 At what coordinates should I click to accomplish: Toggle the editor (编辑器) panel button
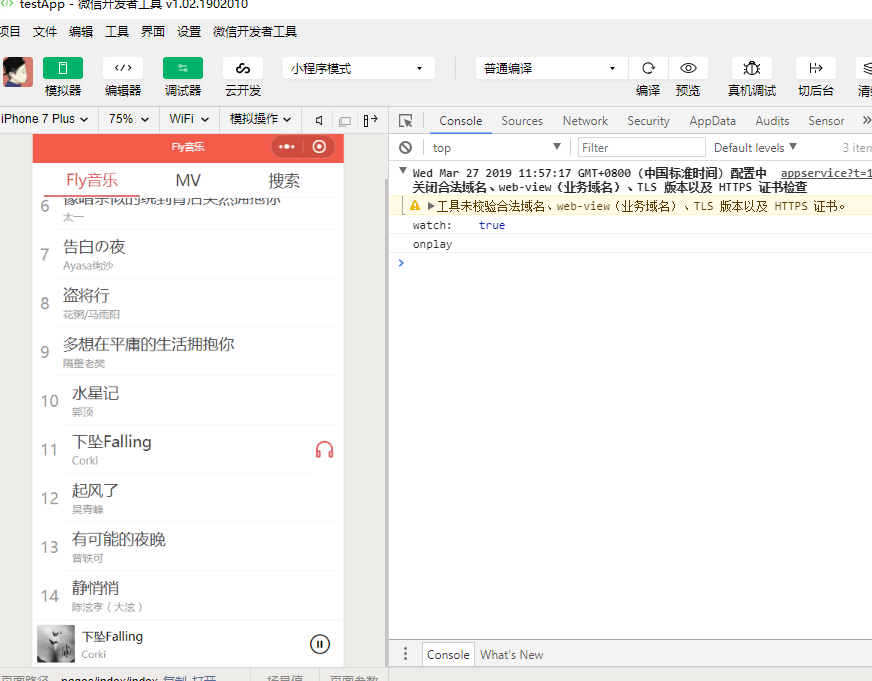coord(123,68)
